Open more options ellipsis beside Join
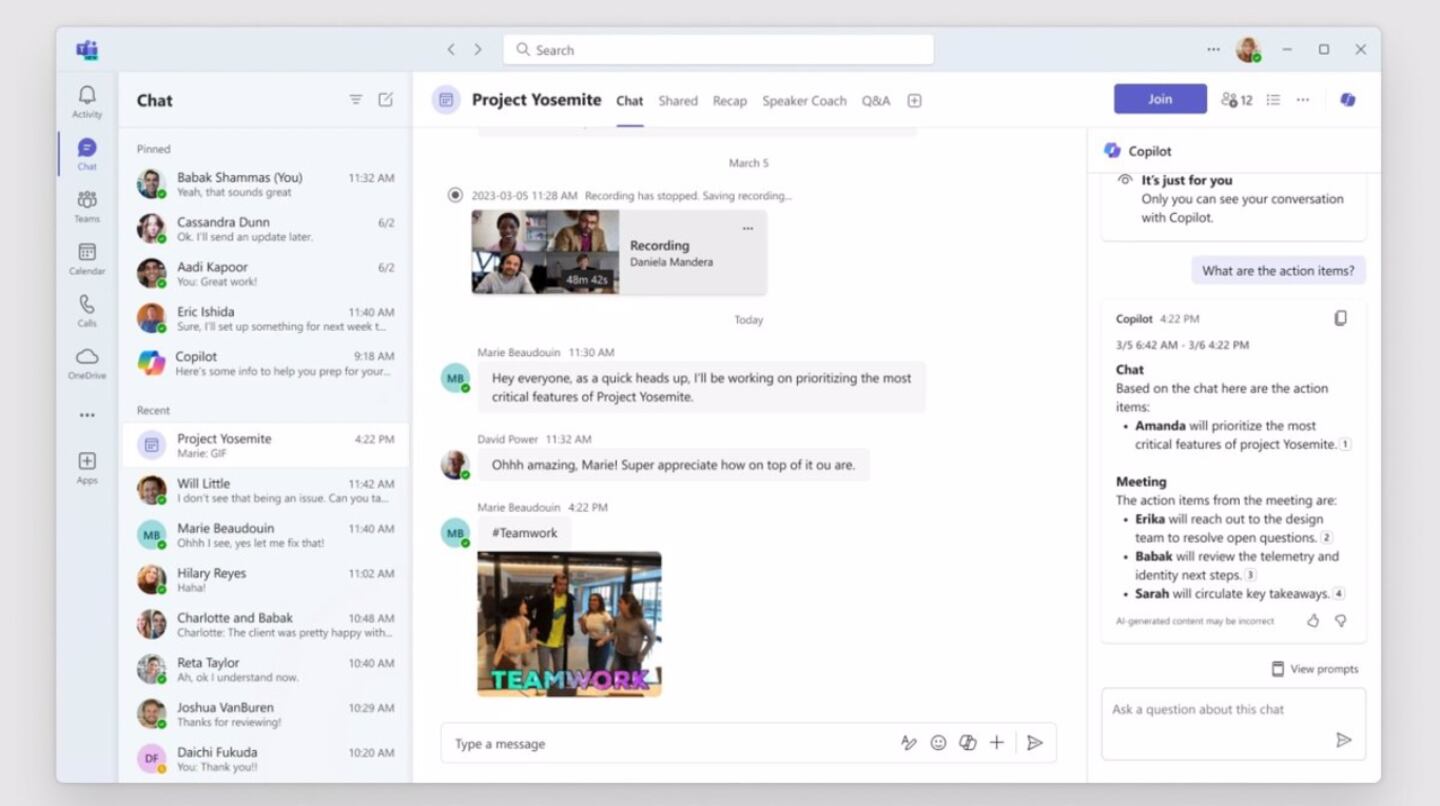The width and height of the screenshot is (1440, 806). point(1302,100)
